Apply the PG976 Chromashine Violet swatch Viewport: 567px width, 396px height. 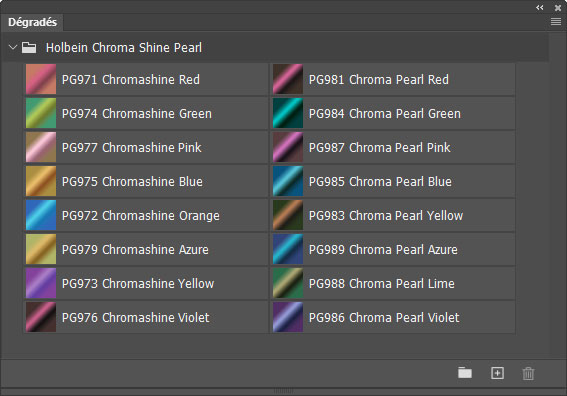click(x=41, y=317)
